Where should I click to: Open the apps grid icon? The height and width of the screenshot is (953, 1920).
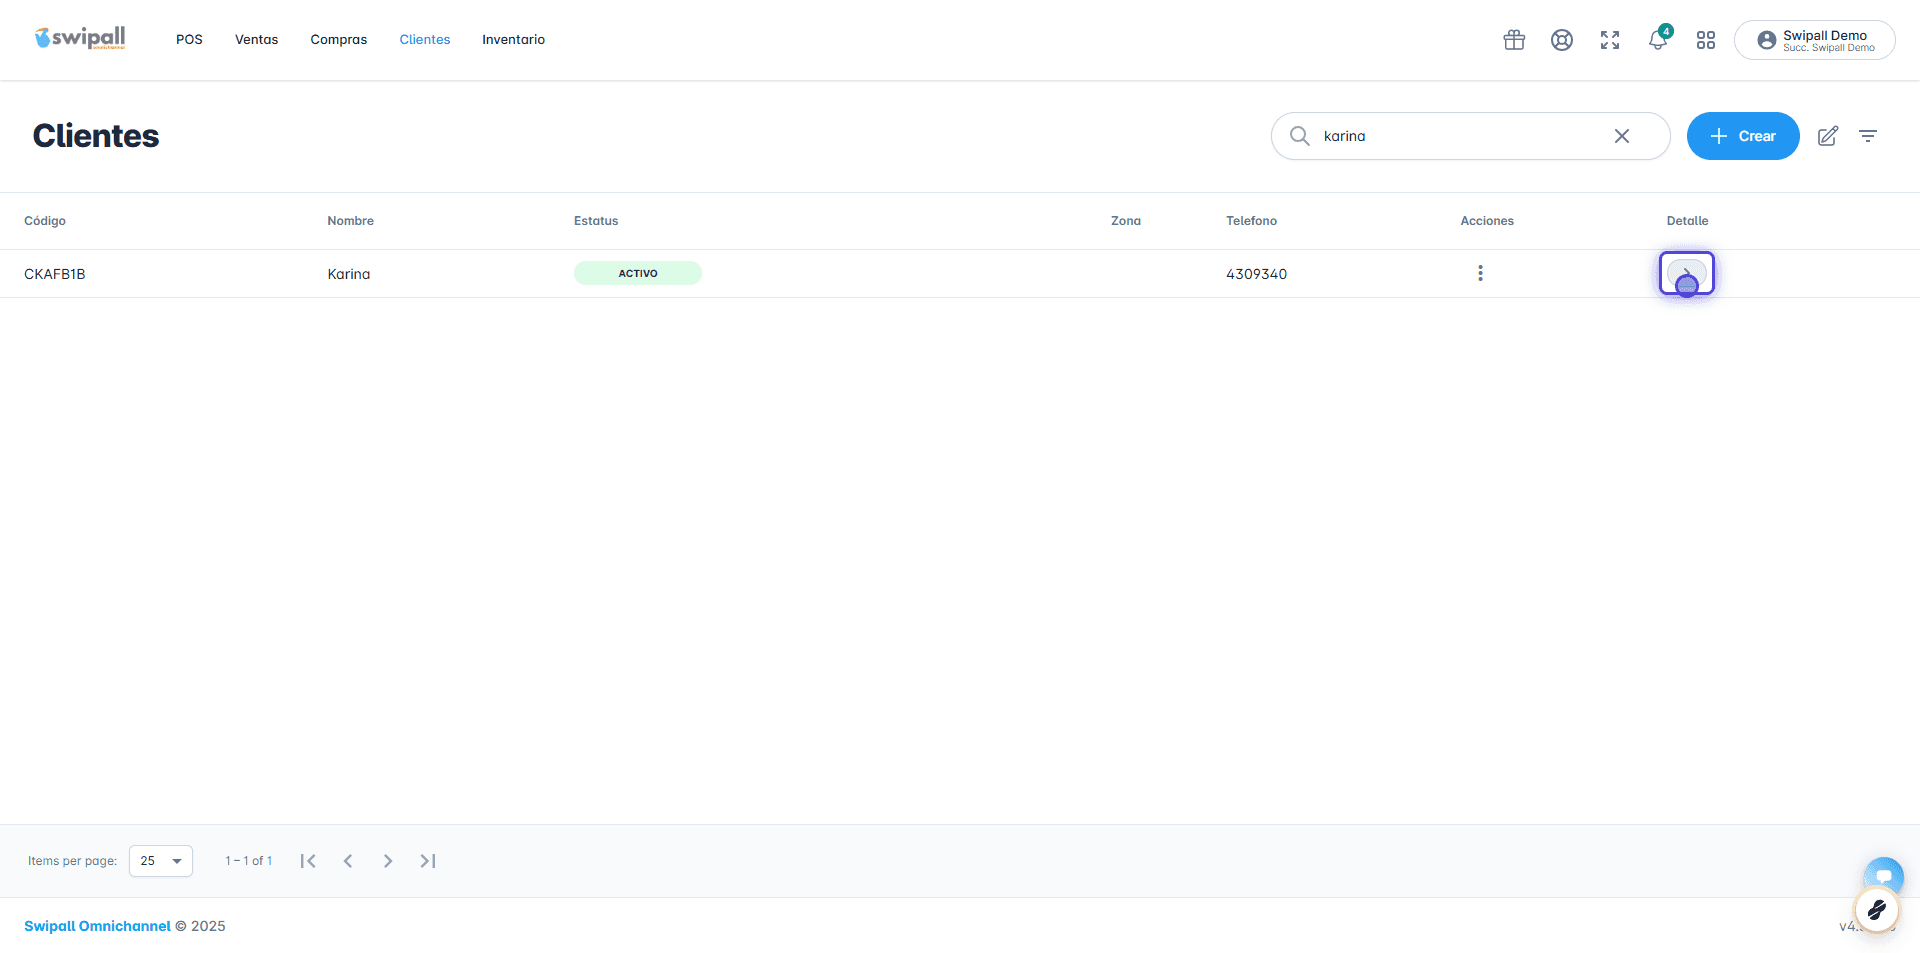coord(1706,40)
